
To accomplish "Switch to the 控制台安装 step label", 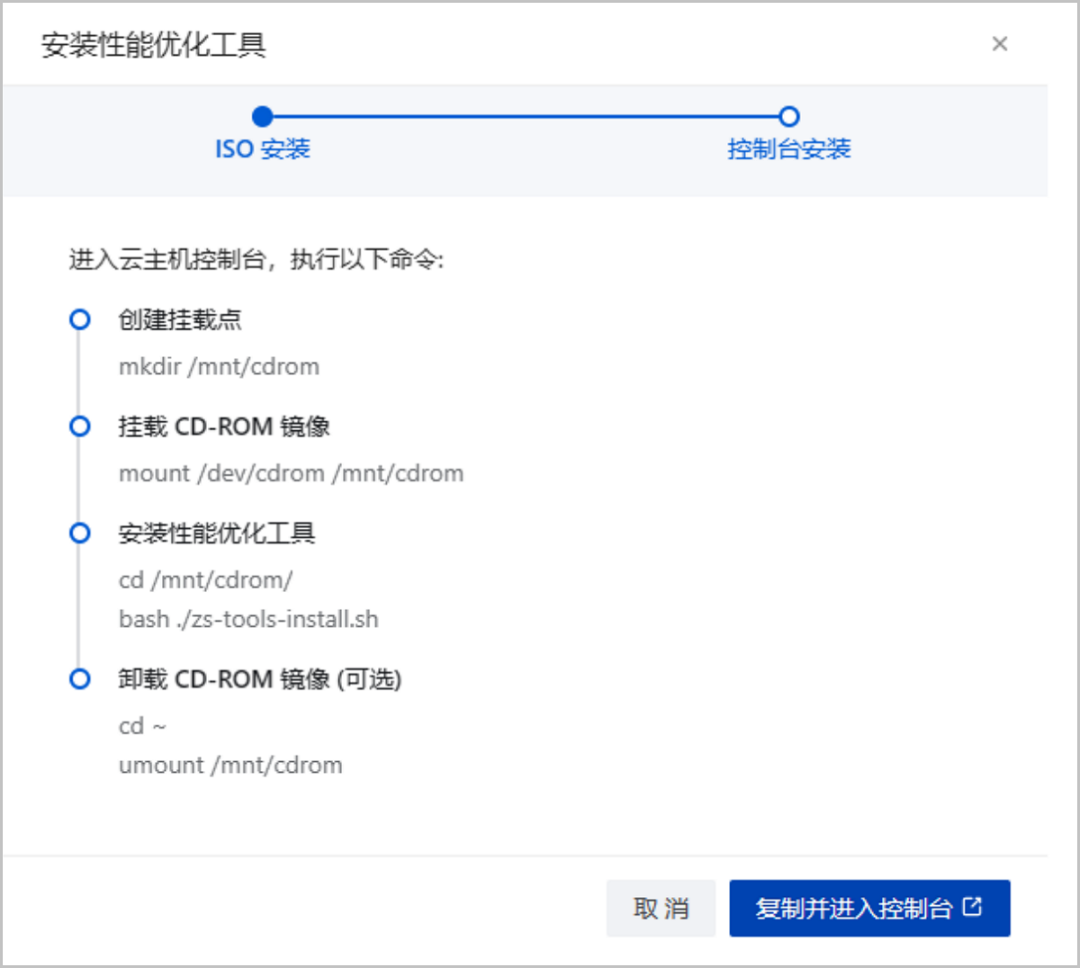I will (x=789, y=150).
